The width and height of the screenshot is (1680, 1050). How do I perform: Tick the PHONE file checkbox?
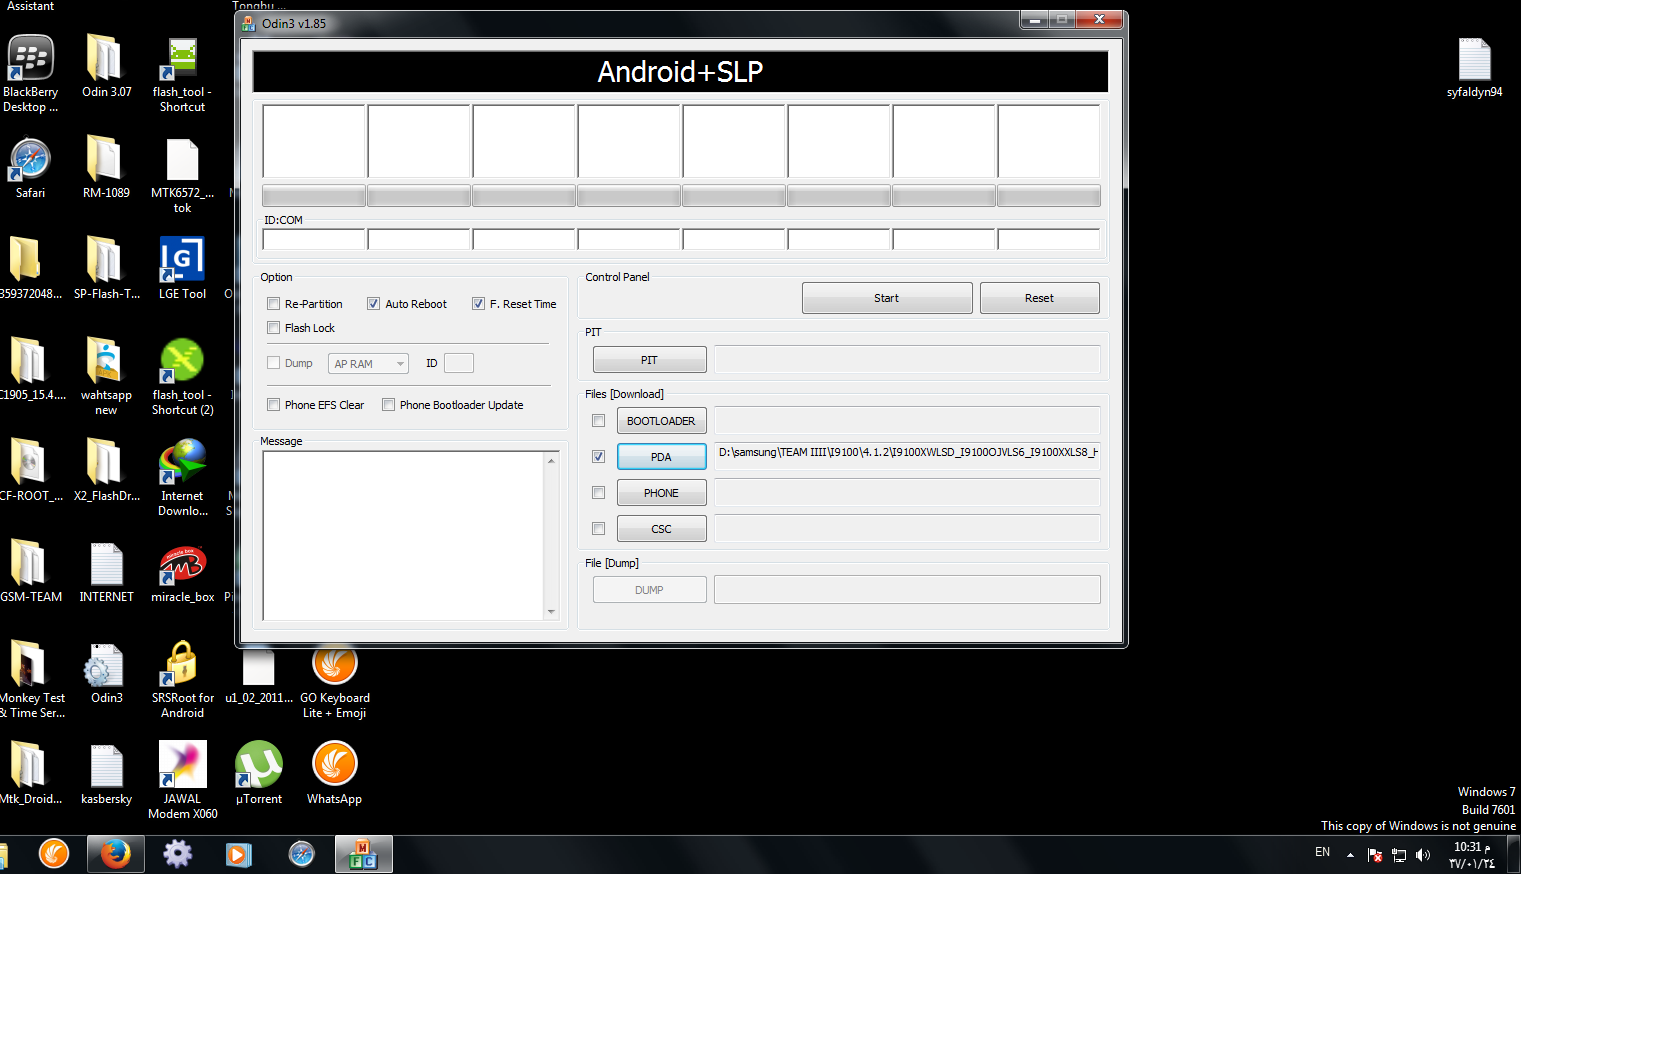coord(598,493)
